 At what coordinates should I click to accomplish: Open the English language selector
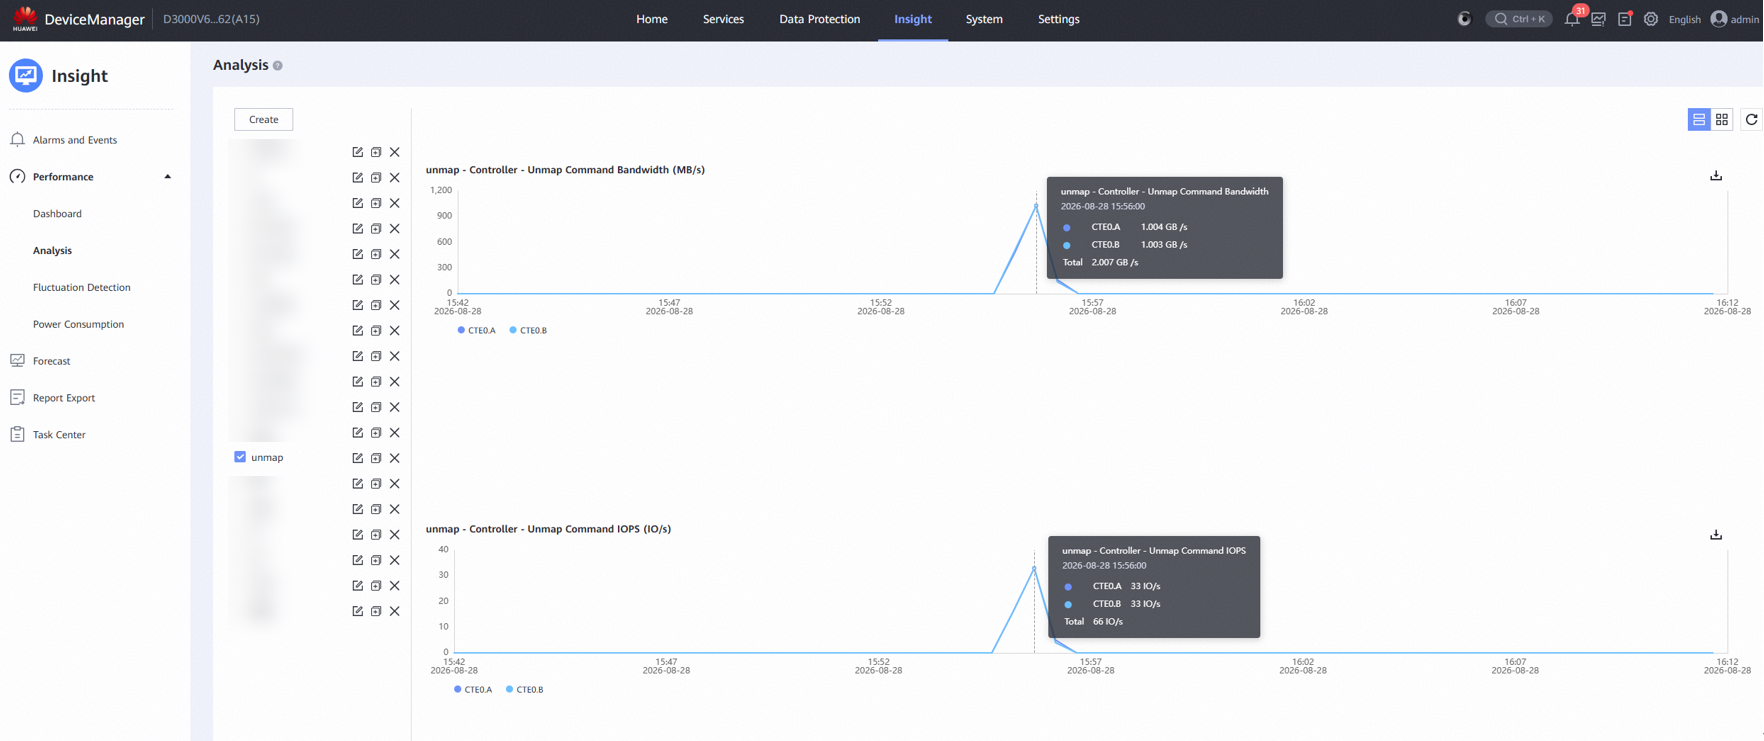pos(1685,19)
